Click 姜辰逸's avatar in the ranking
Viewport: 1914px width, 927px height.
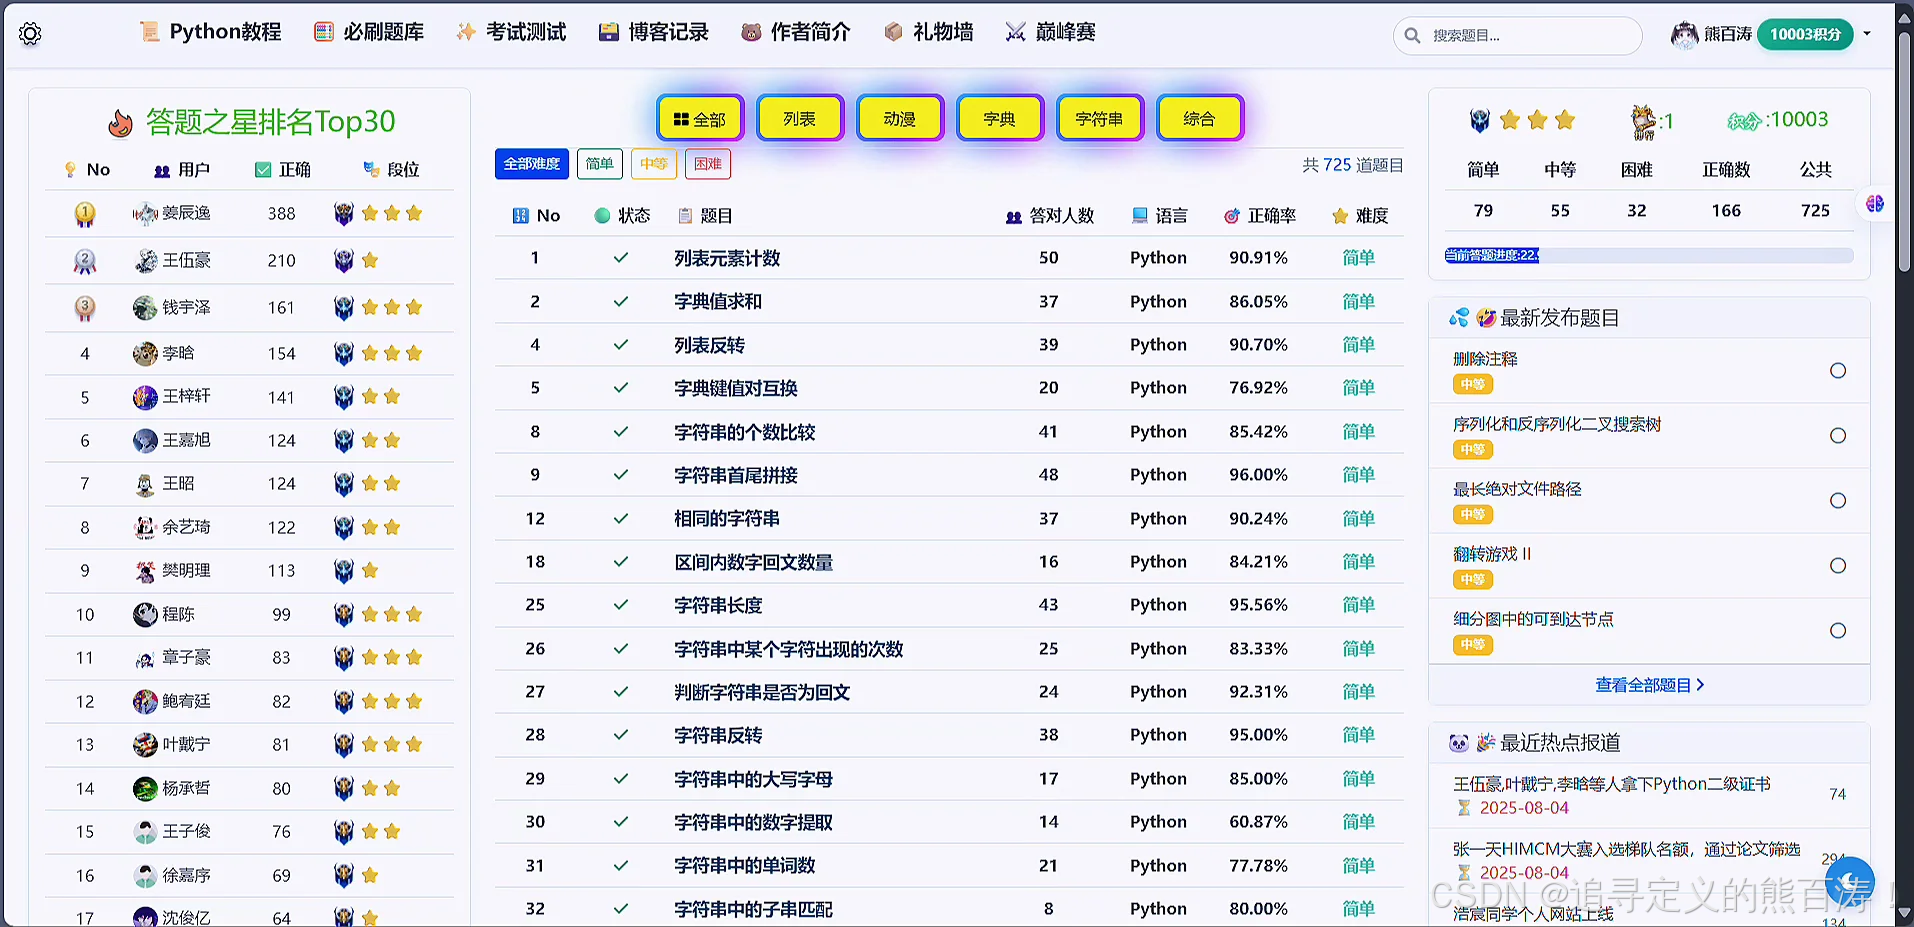pos(145,213)
